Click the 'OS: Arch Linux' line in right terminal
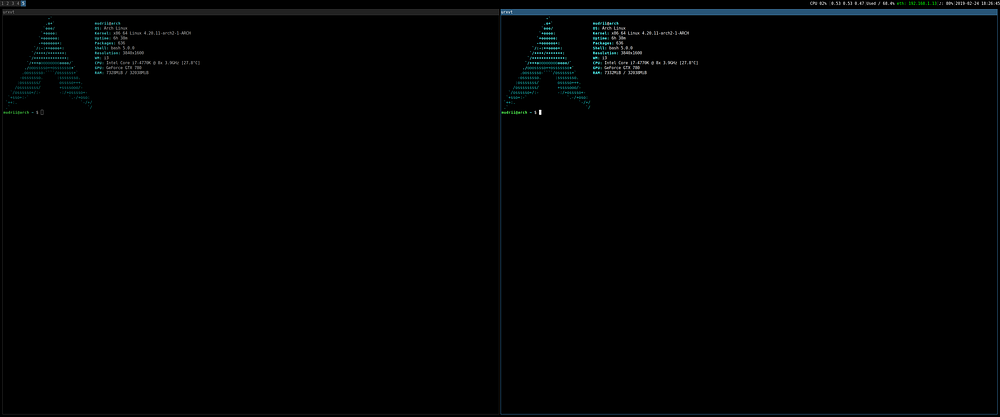 610,28
